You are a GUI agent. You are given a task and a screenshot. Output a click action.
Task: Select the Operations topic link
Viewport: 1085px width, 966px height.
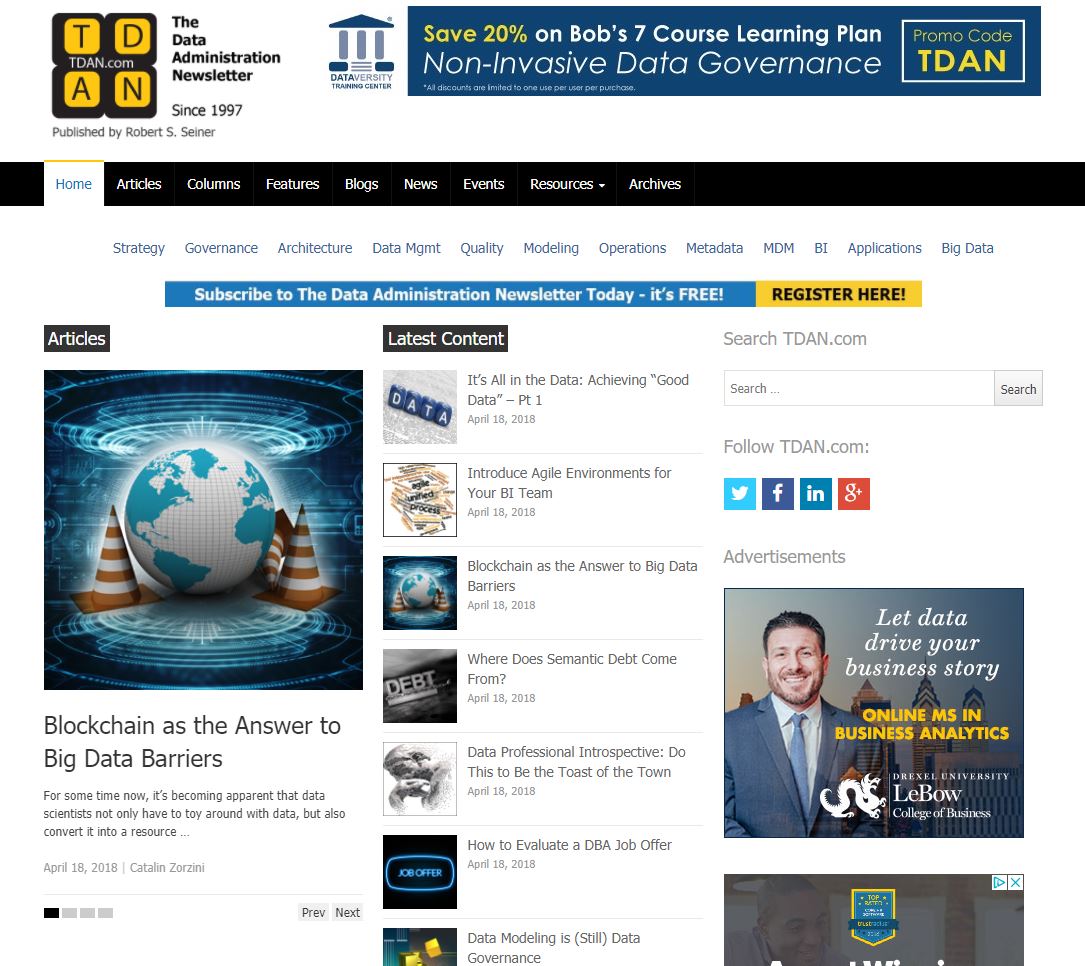tap(632, 248)
